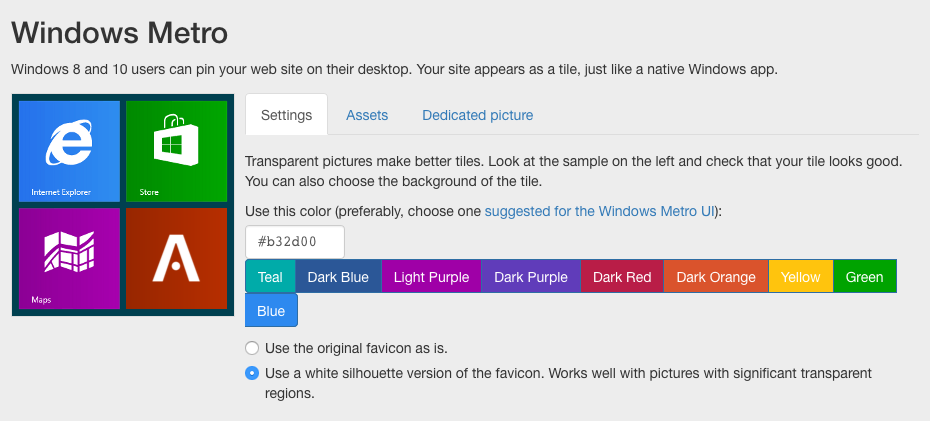
Task: Click the Maps tile icon
Action: 69,251
